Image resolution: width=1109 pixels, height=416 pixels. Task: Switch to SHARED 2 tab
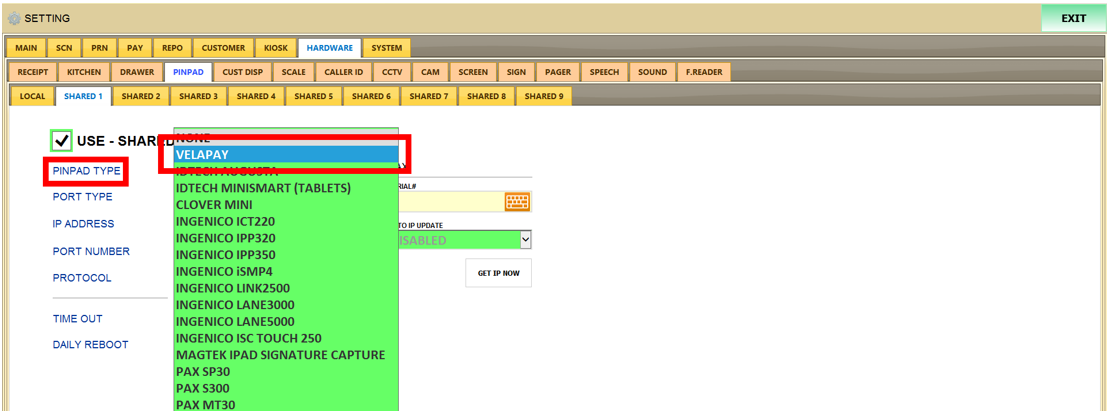(141, 96)
